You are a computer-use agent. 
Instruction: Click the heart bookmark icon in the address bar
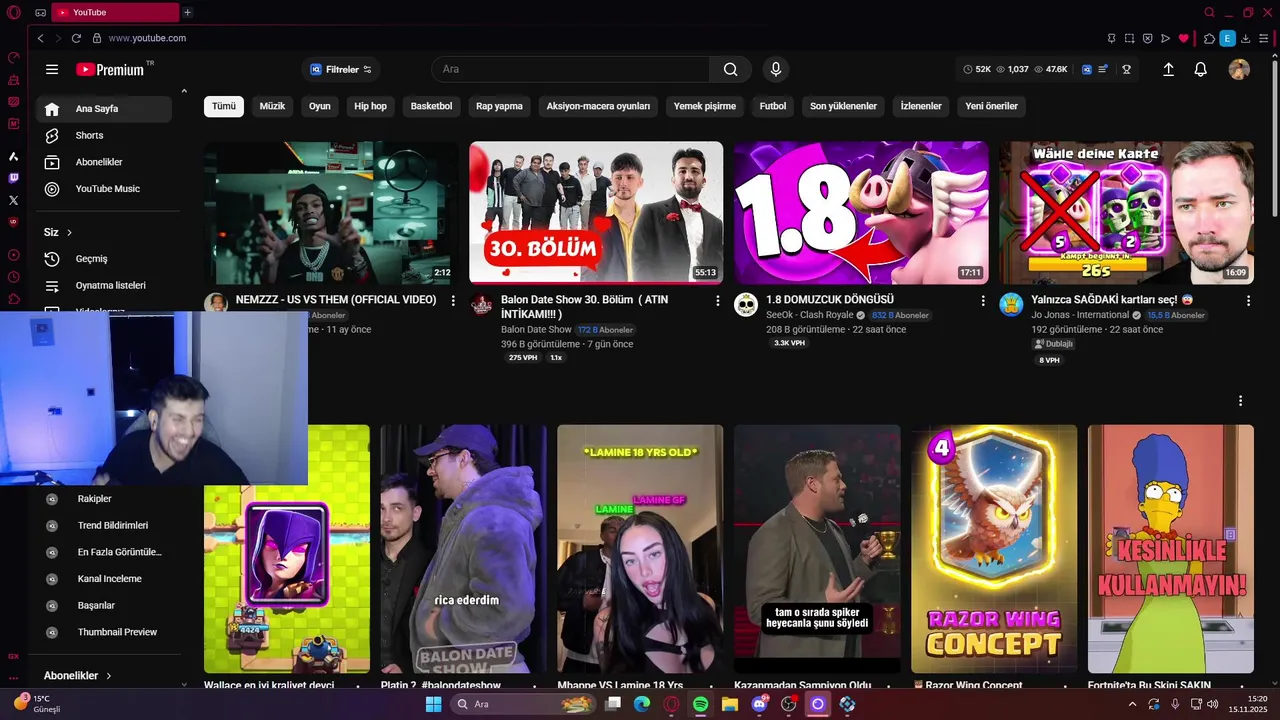1183,38
